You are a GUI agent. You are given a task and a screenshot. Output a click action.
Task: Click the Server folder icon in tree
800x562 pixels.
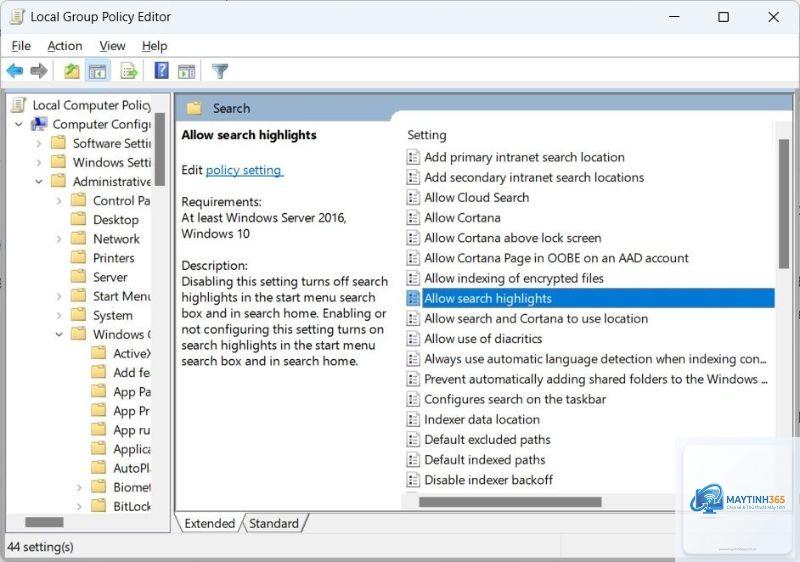[78, 276]
